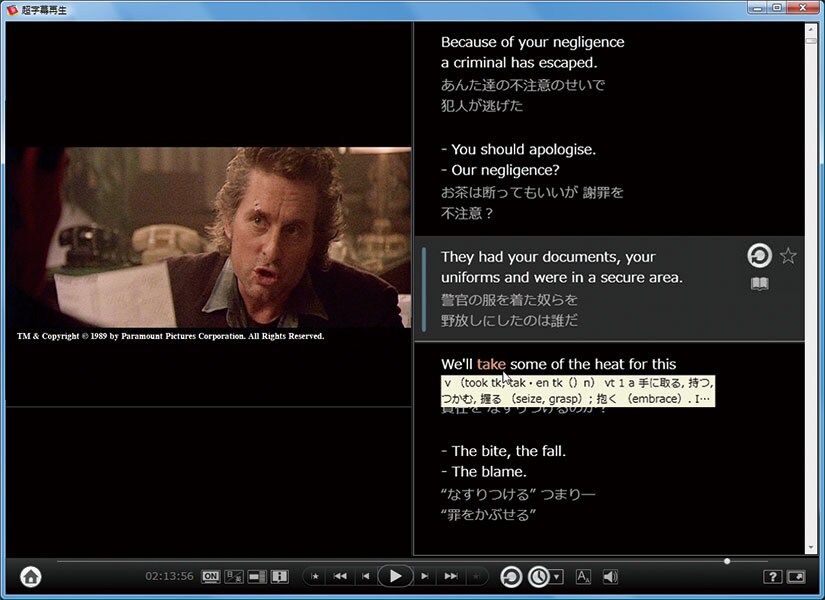
Task: Open help with the question mark
Action: pyautogui.click(x=772, y=577)
